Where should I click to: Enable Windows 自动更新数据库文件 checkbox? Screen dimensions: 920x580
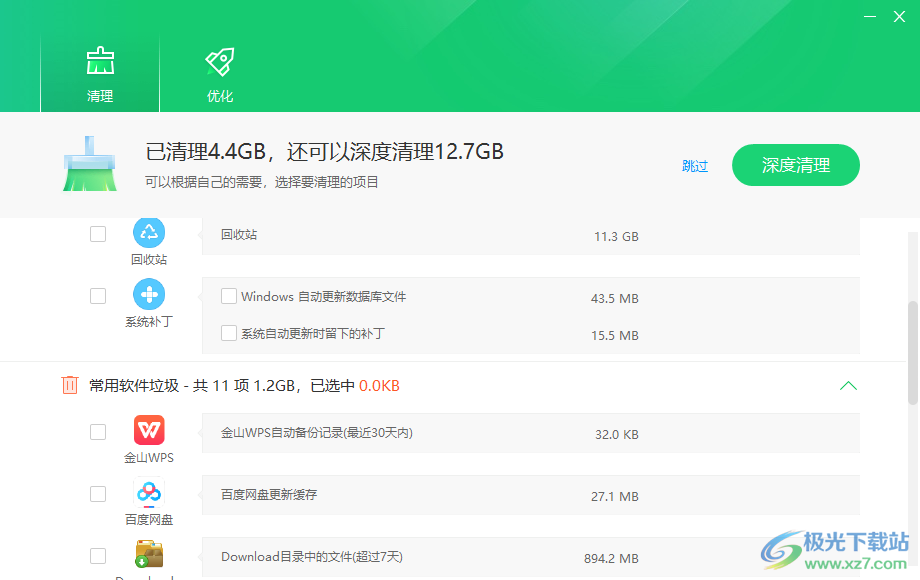click(229, 296)
